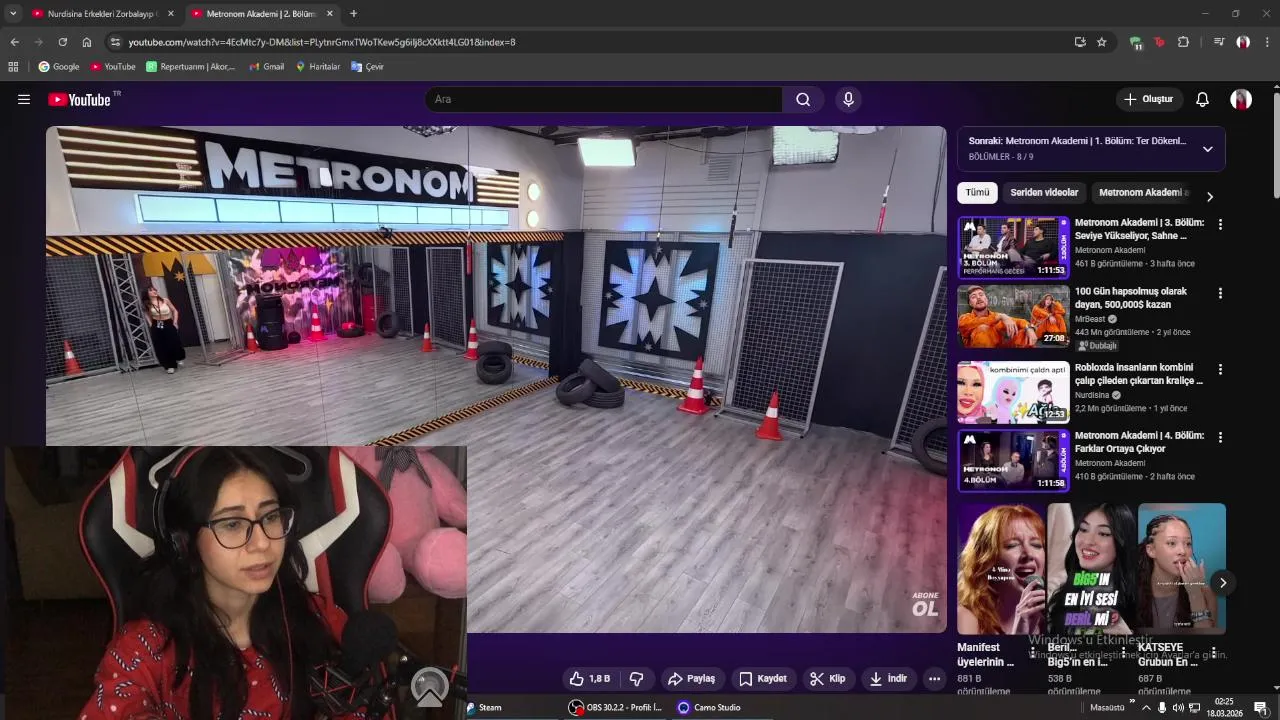Open Robloxda insanların kombini video thumbnail
This screenshot has width=1280, height=720.
pyautogui.click(x=1013, y=392)
